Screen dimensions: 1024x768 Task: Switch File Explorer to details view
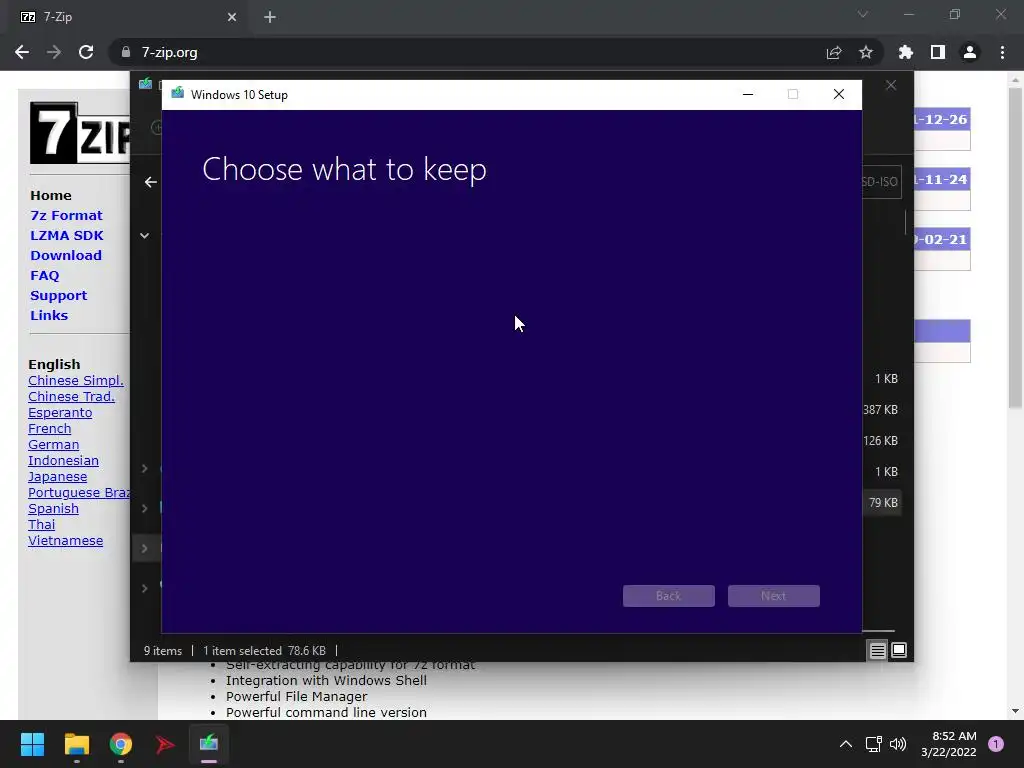coord(878,650)
